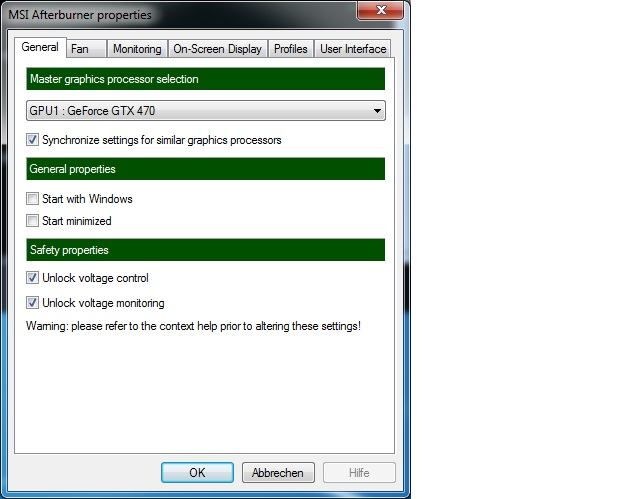The image size is (640, 499).
Task: Click the warning text about context help
Action: (193, 326)
